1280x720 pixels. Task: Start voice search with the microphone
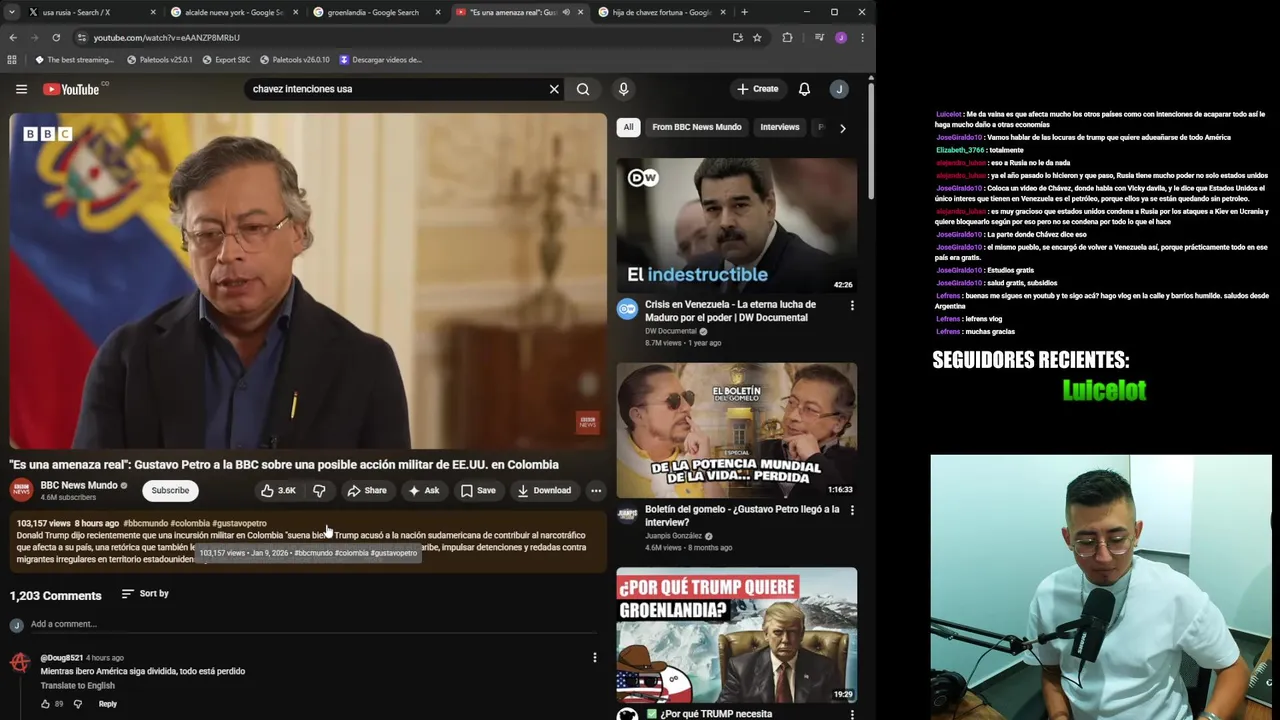pos(623,89)
